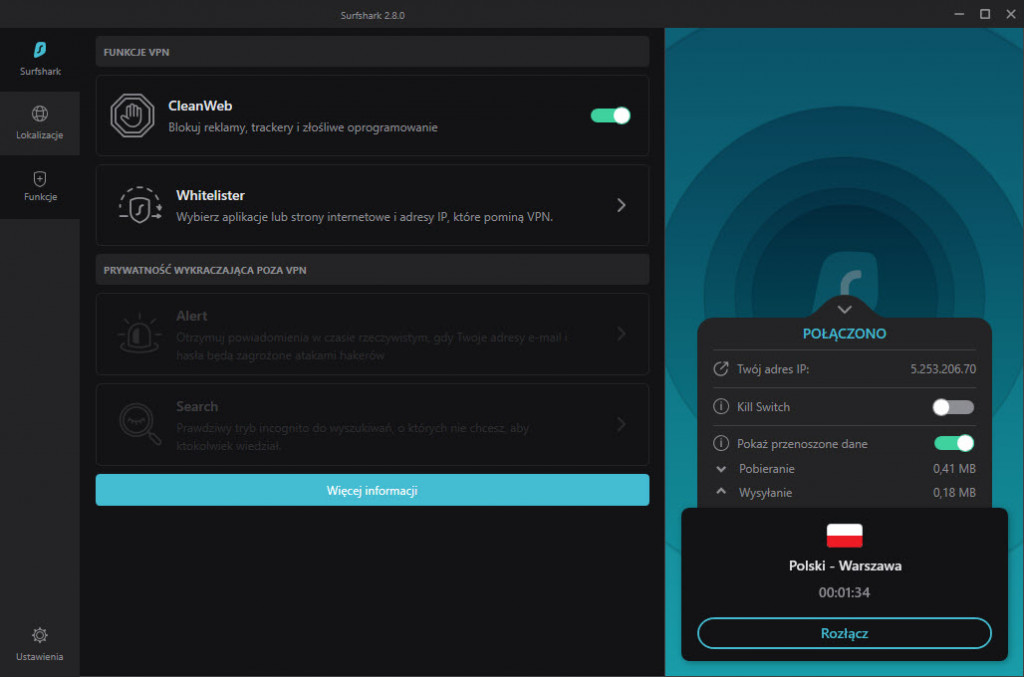Switch to the Funkcje tab
This screenshot has width=1024, height=677.
coord(40,187)
